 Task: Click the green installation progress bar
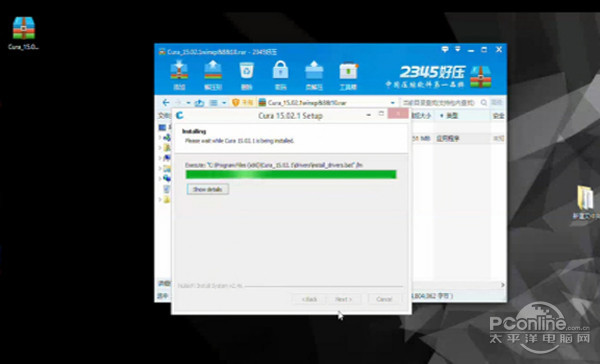(291, 175)
